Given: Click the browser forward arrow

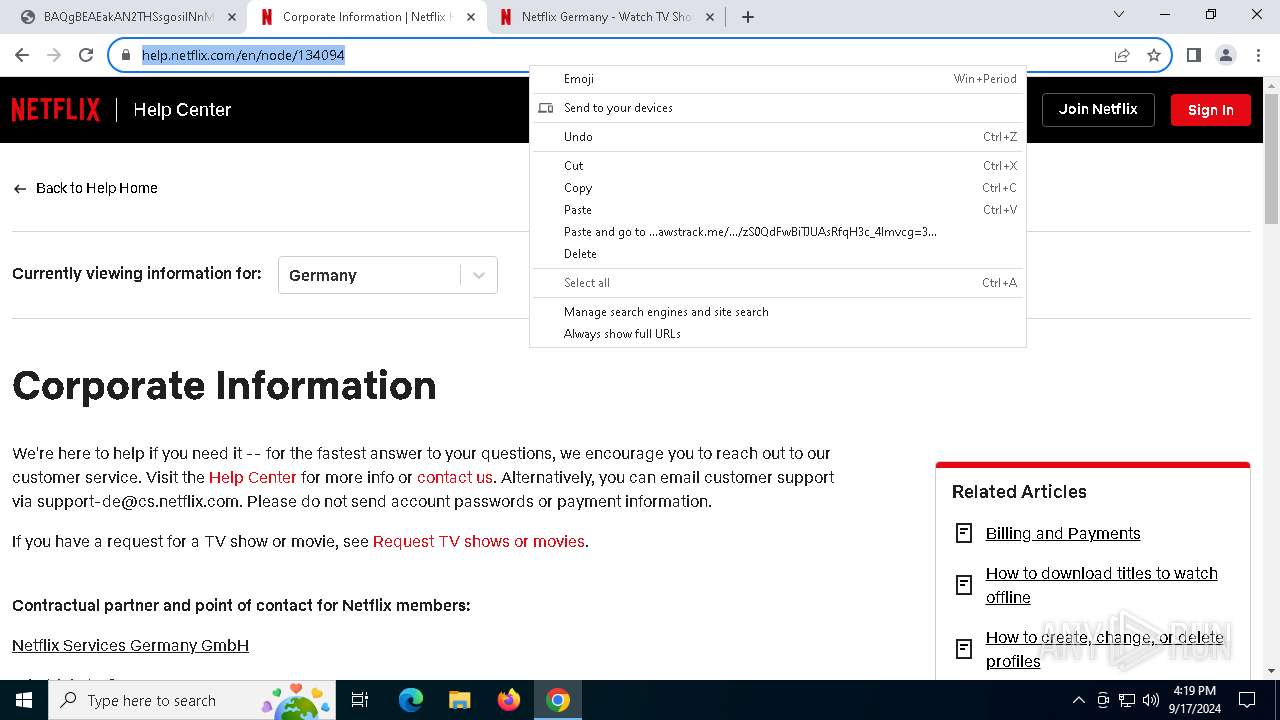Looking at the screenshot, I should click(54, 55).
